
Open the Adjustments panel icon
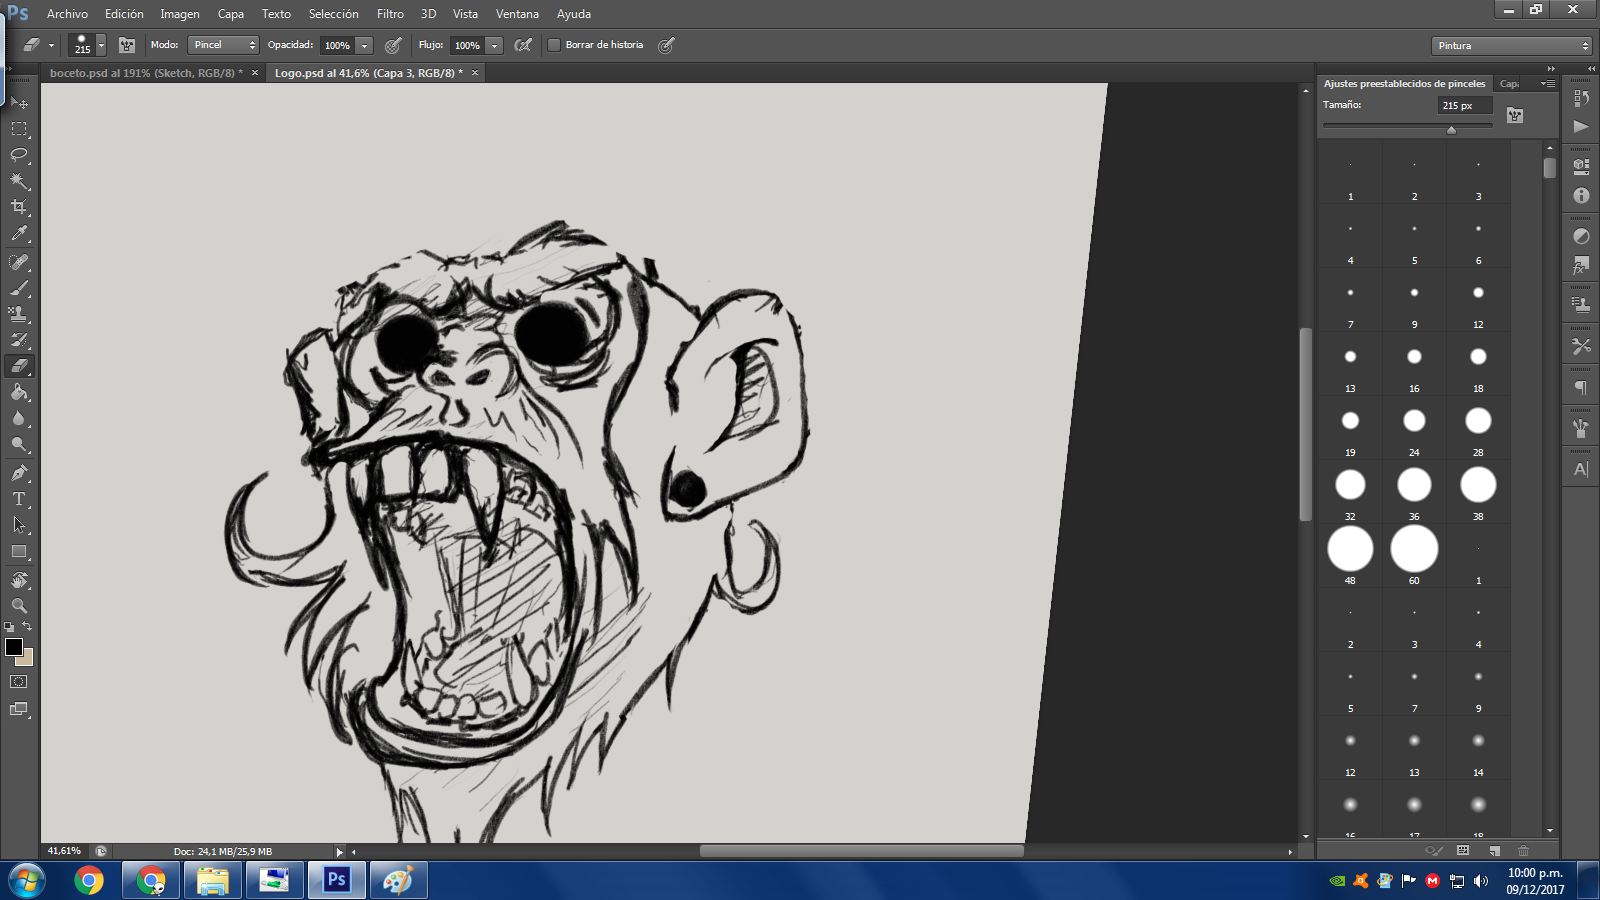[x=1581, y=236]
